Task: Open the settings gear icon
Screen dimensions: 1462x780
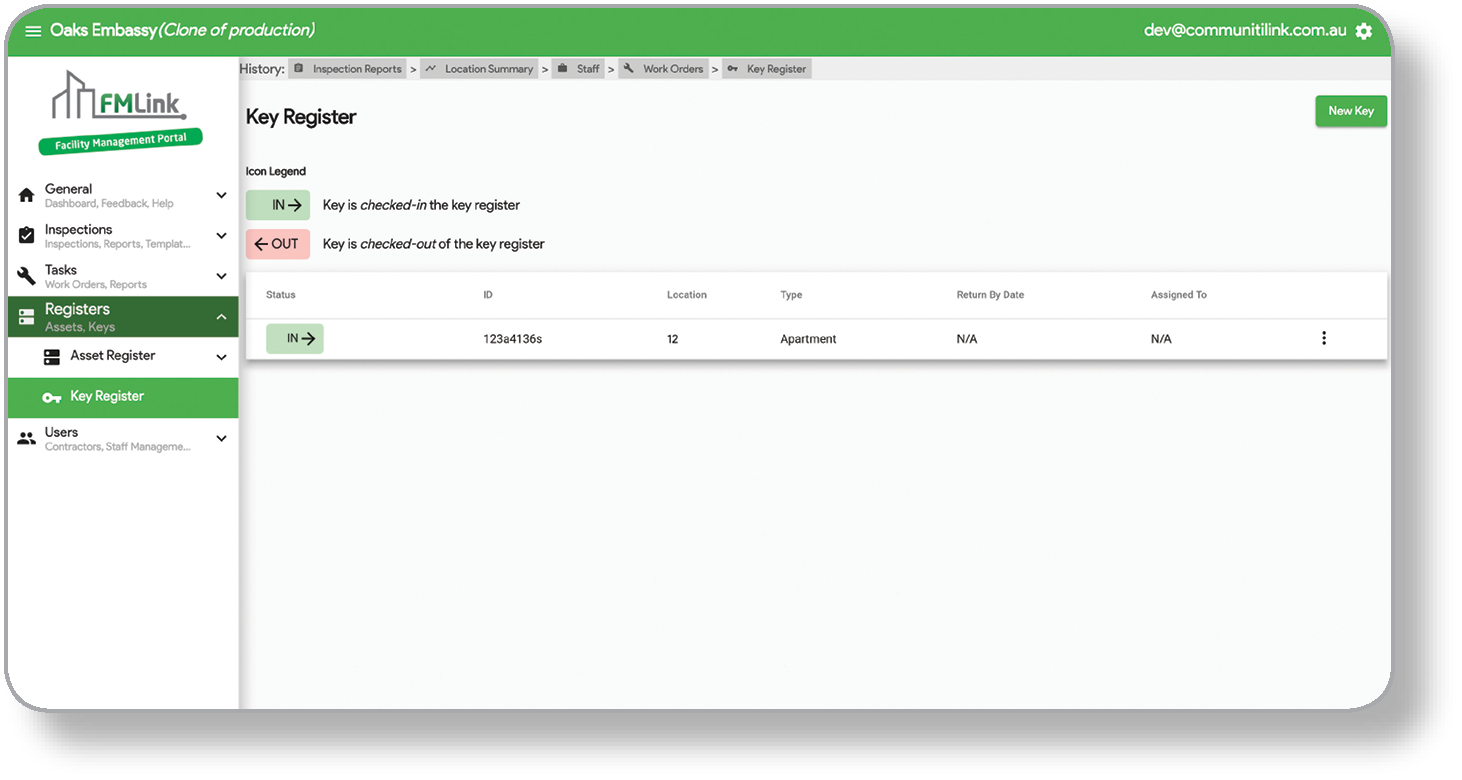Action: (1364, 31)
